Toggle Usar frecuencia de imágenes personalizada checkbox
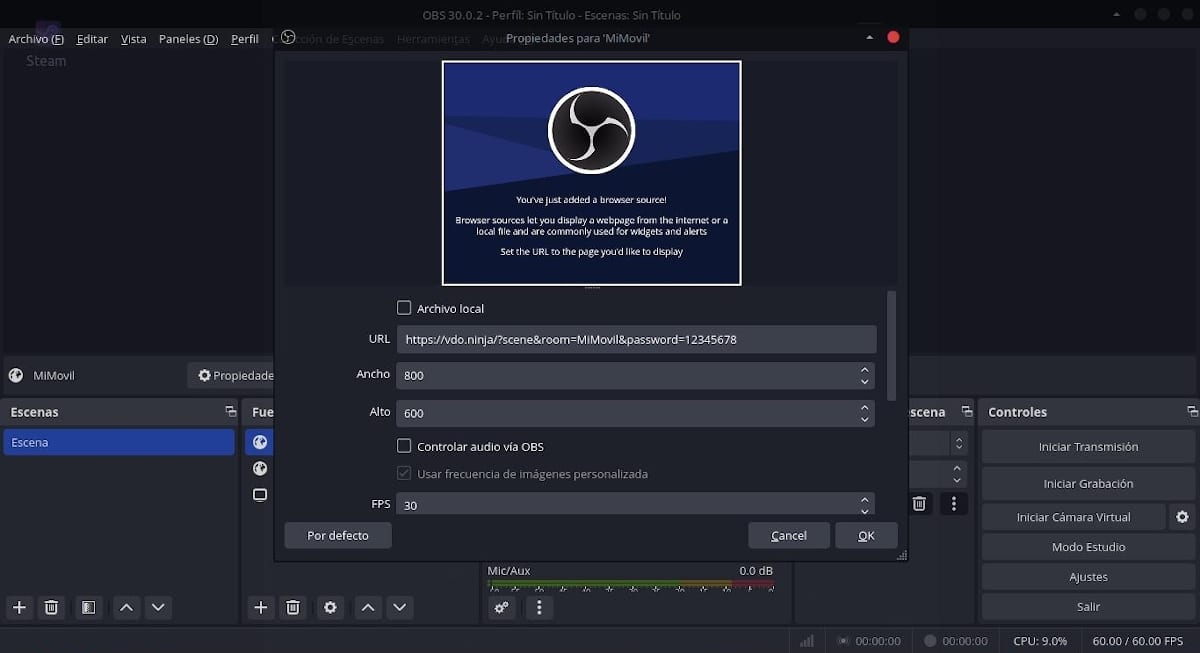1200x653 pixels. 404,473
